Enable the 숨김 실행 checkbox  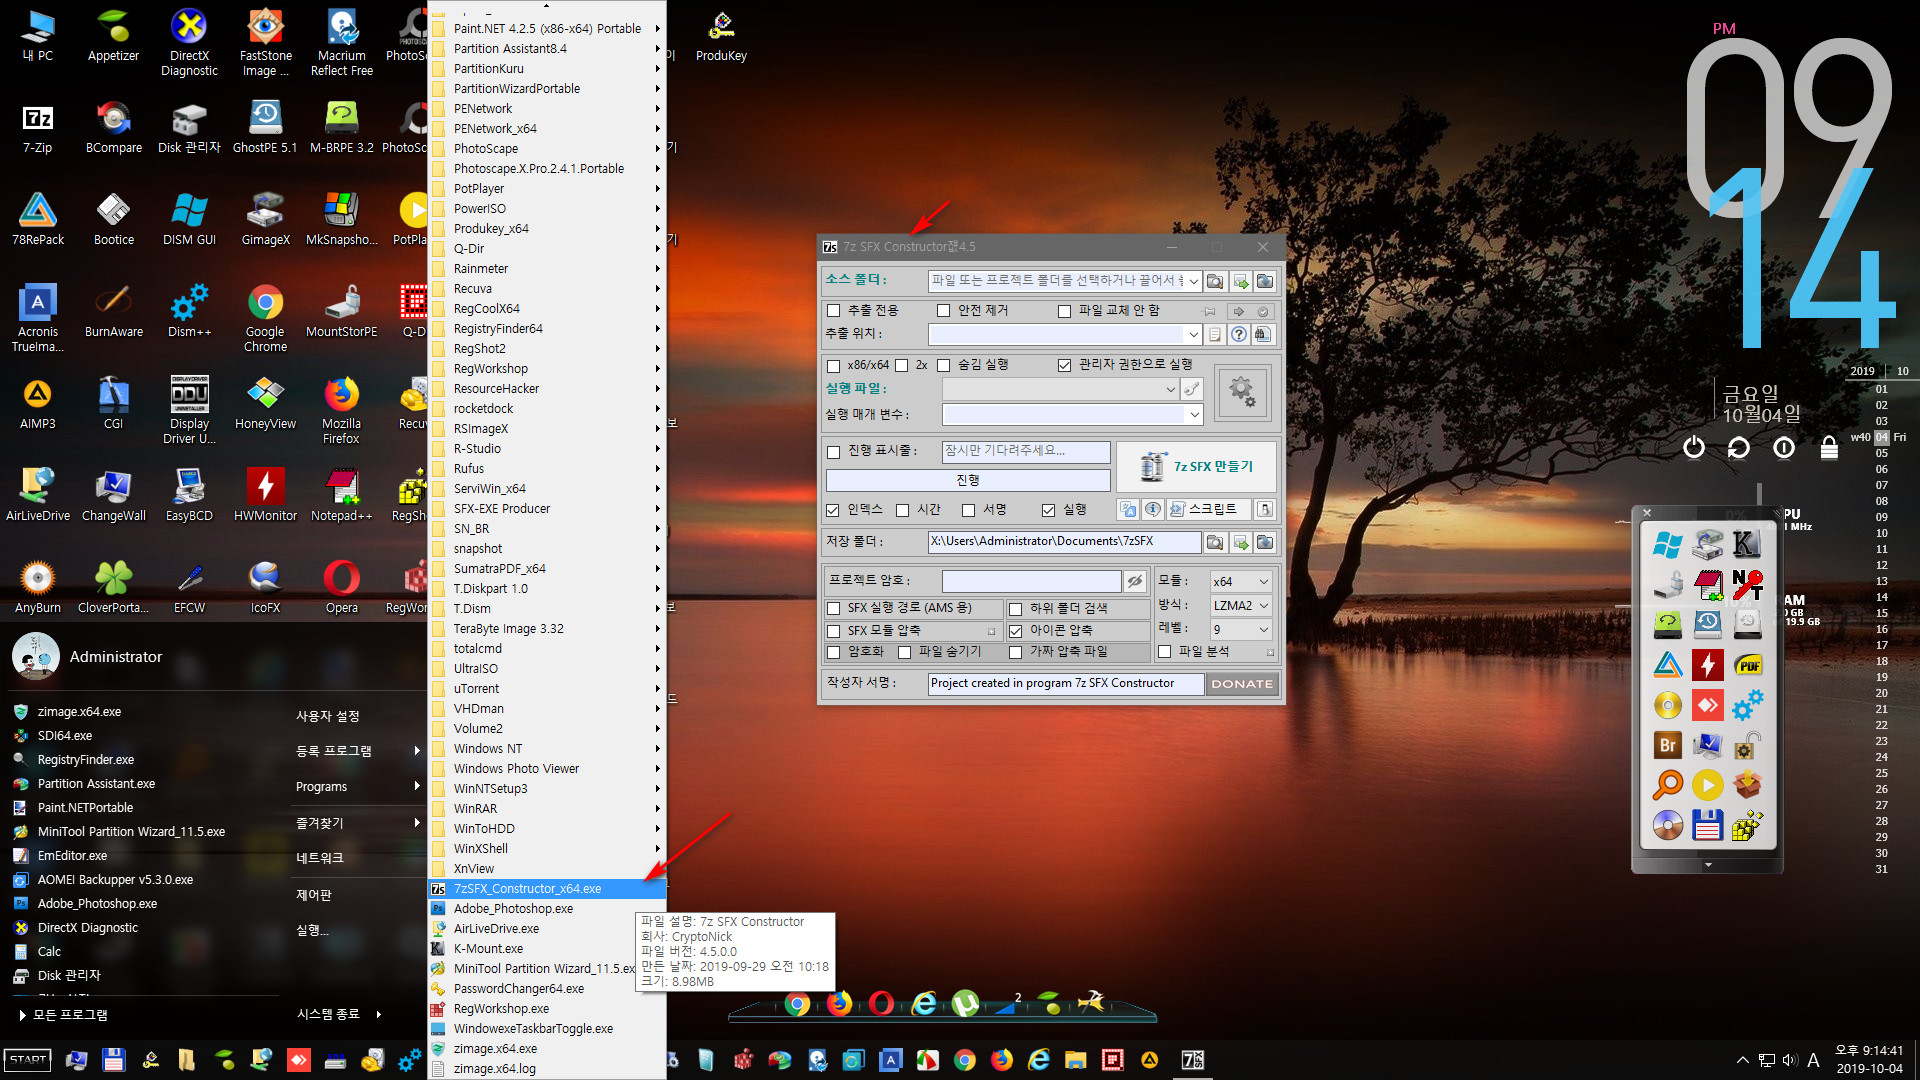pos(943,365)
